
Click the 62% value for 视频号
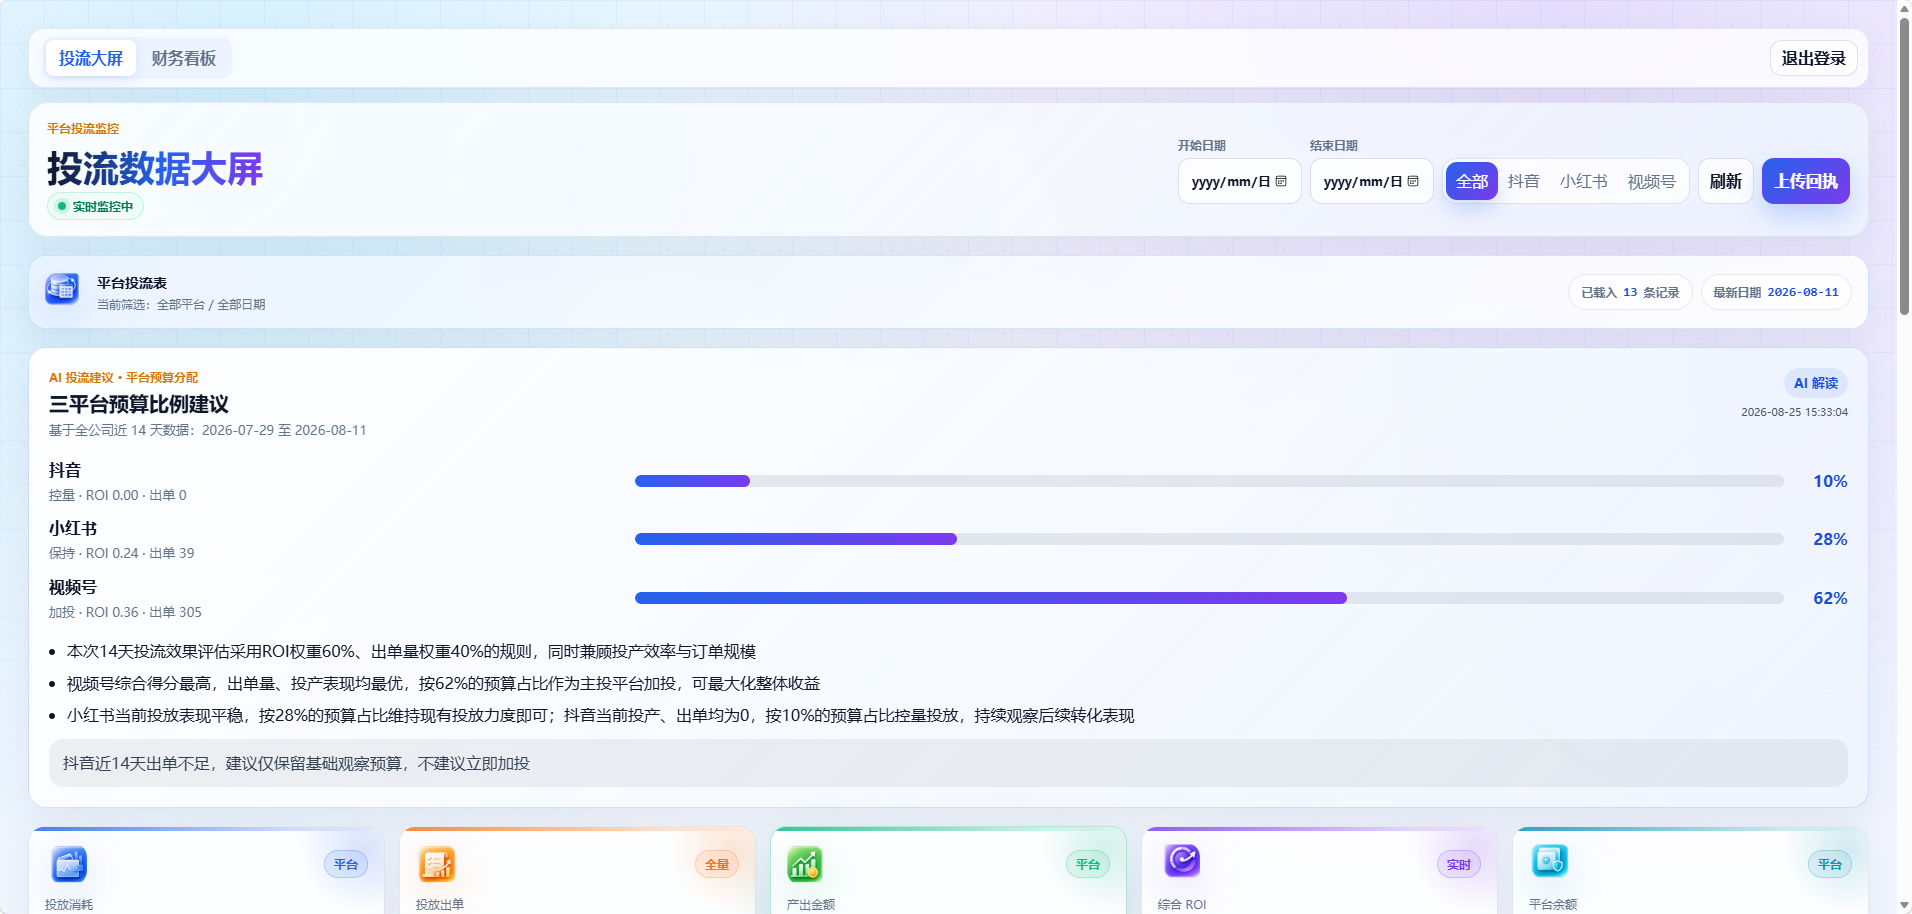(x=1830, y=598)
